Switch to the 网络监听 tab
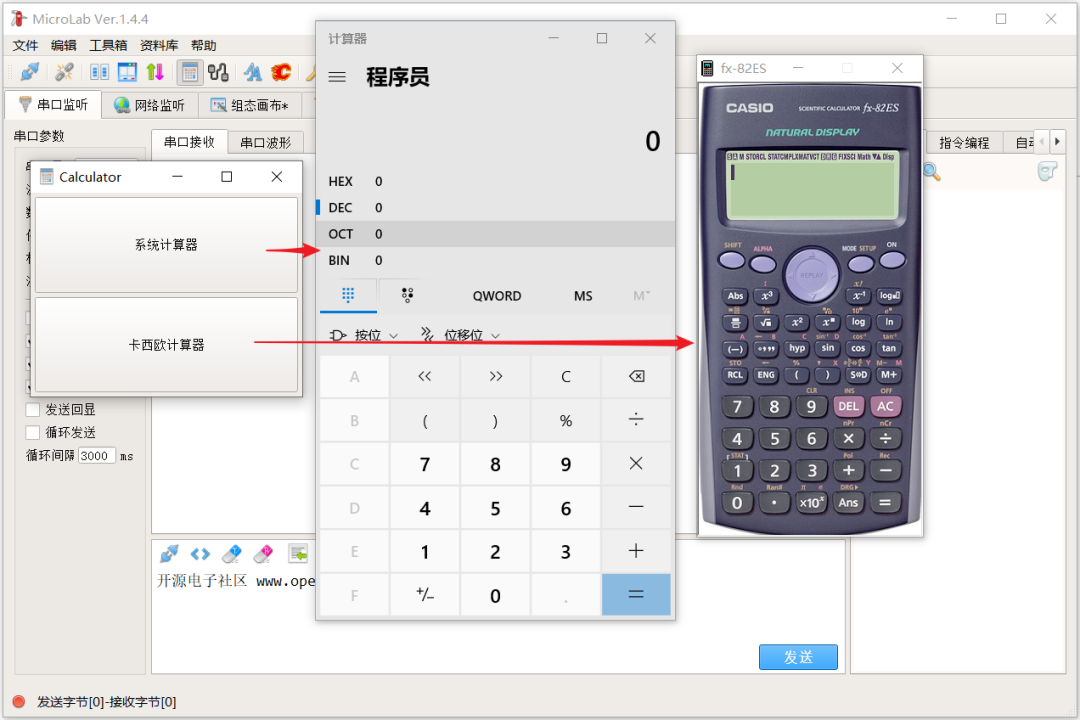 [149, 104]
